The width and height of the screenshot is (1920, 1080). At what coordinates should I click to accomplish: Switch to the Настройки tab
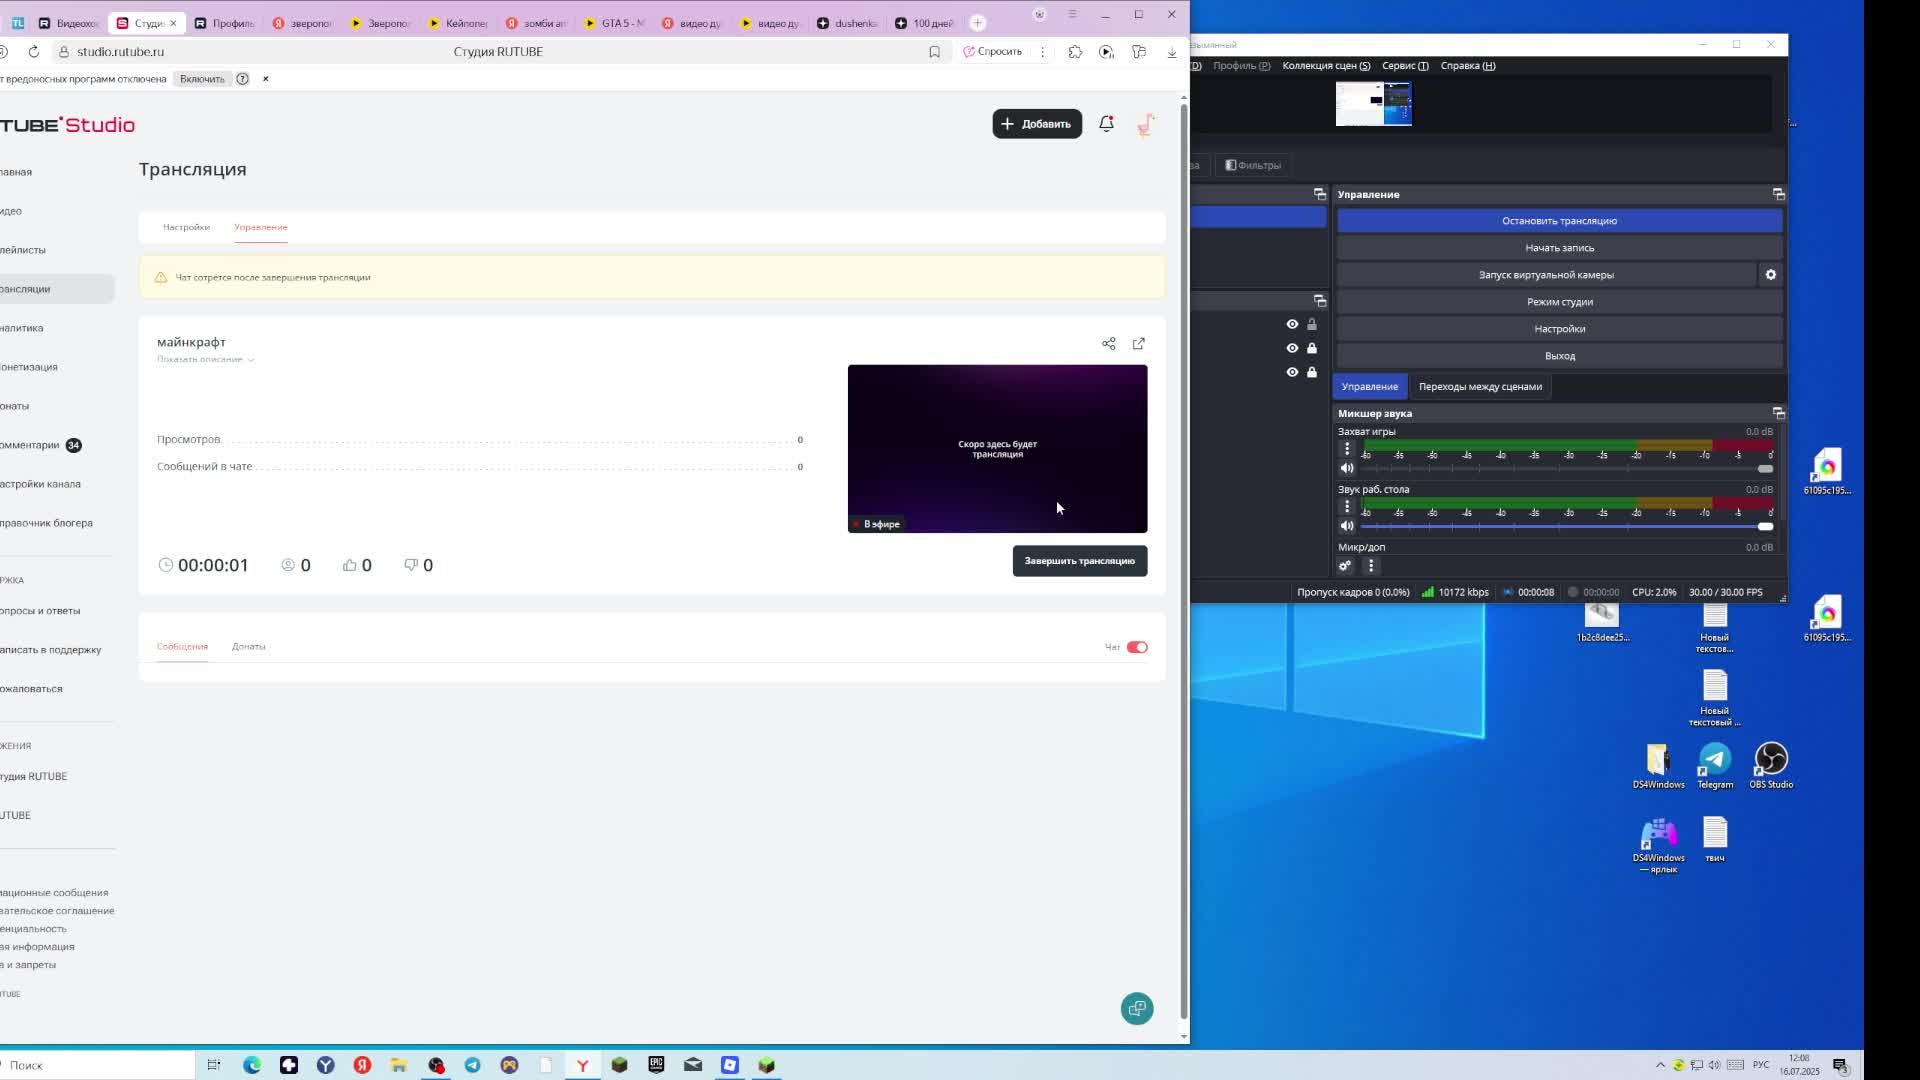(186, 227)
